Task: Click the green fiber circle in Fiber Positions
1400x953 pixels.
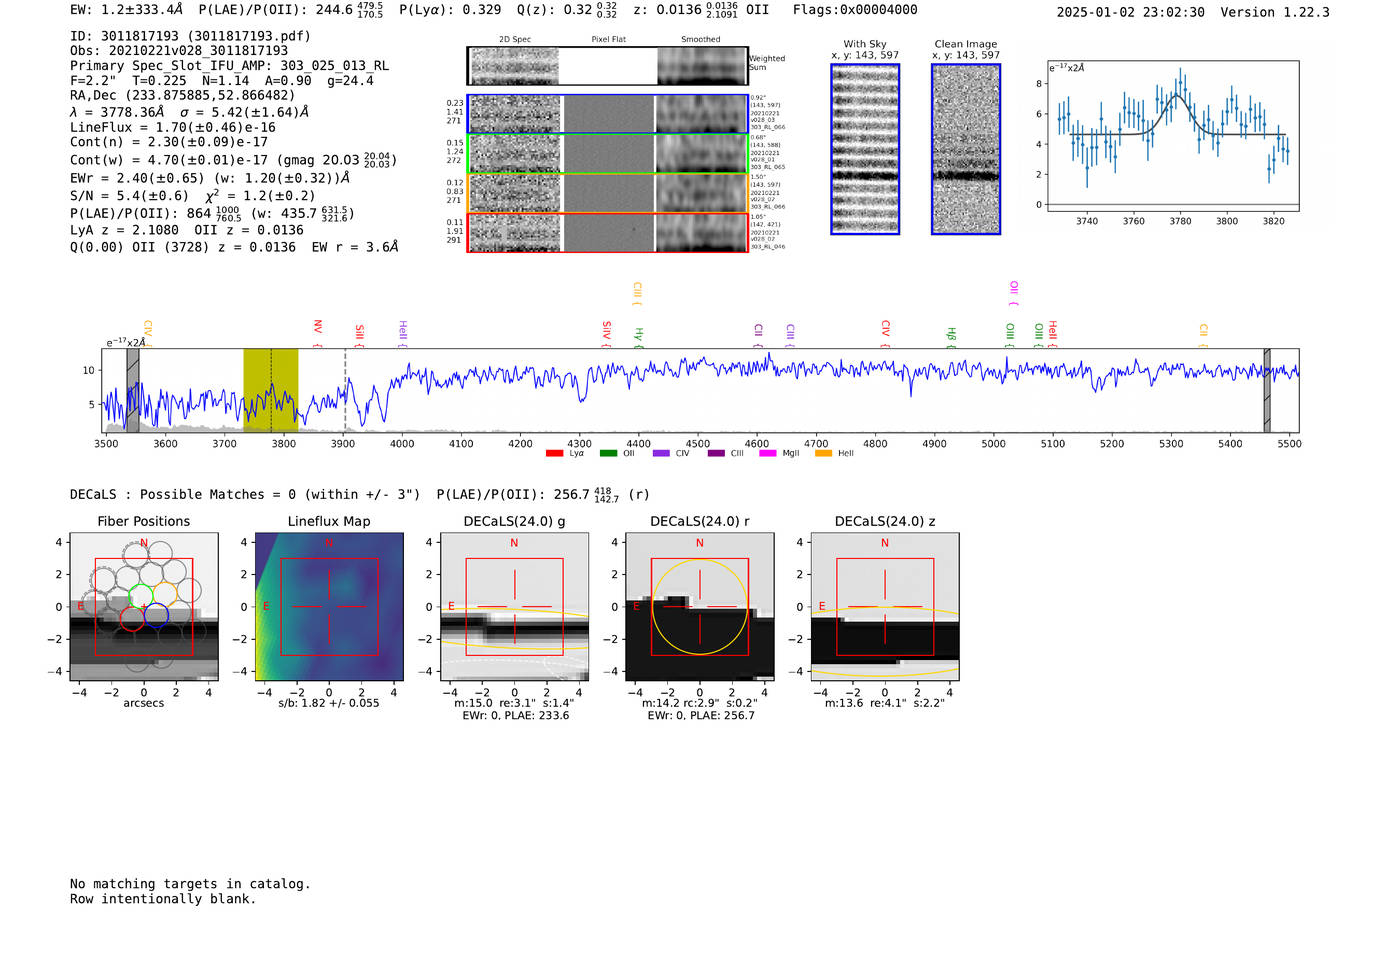Action: click(x=141, y=595)
